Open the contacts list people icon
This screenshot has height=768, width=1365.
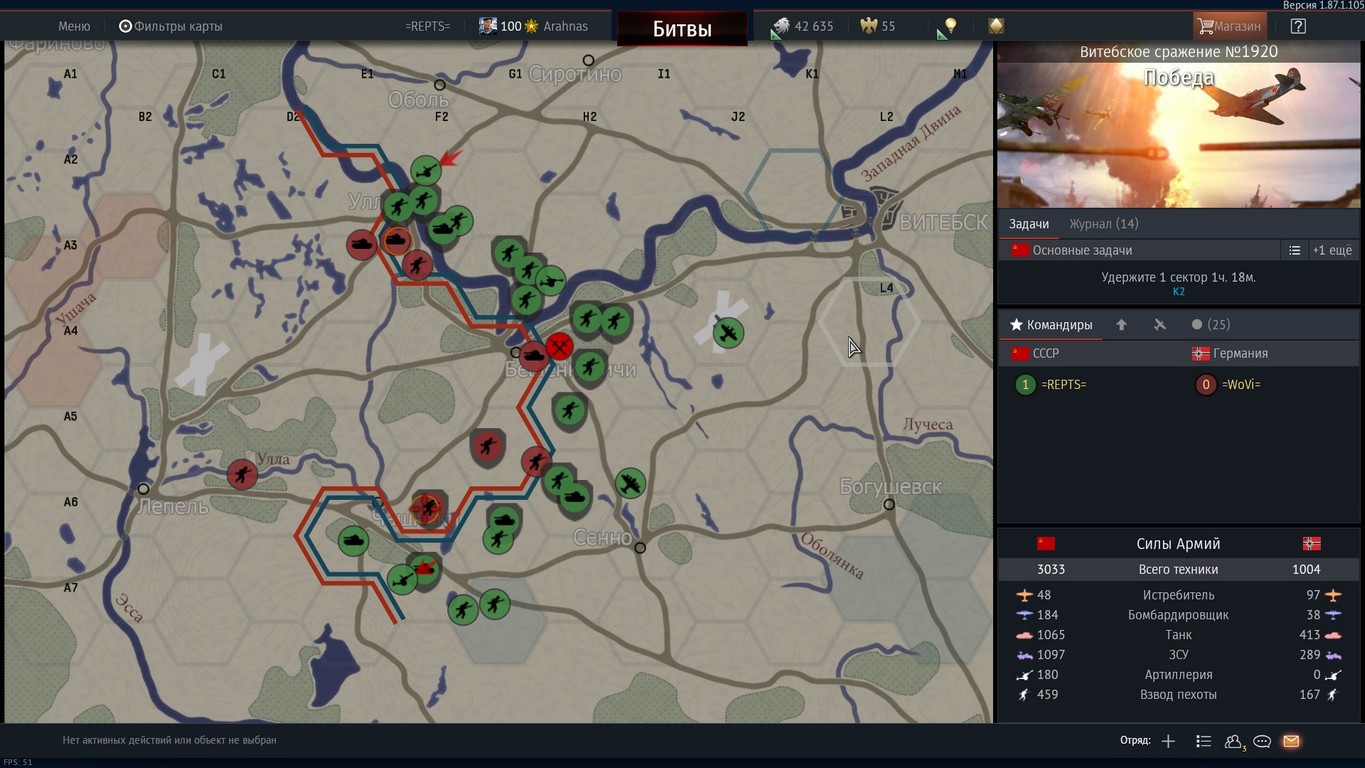pos(1233,741)
